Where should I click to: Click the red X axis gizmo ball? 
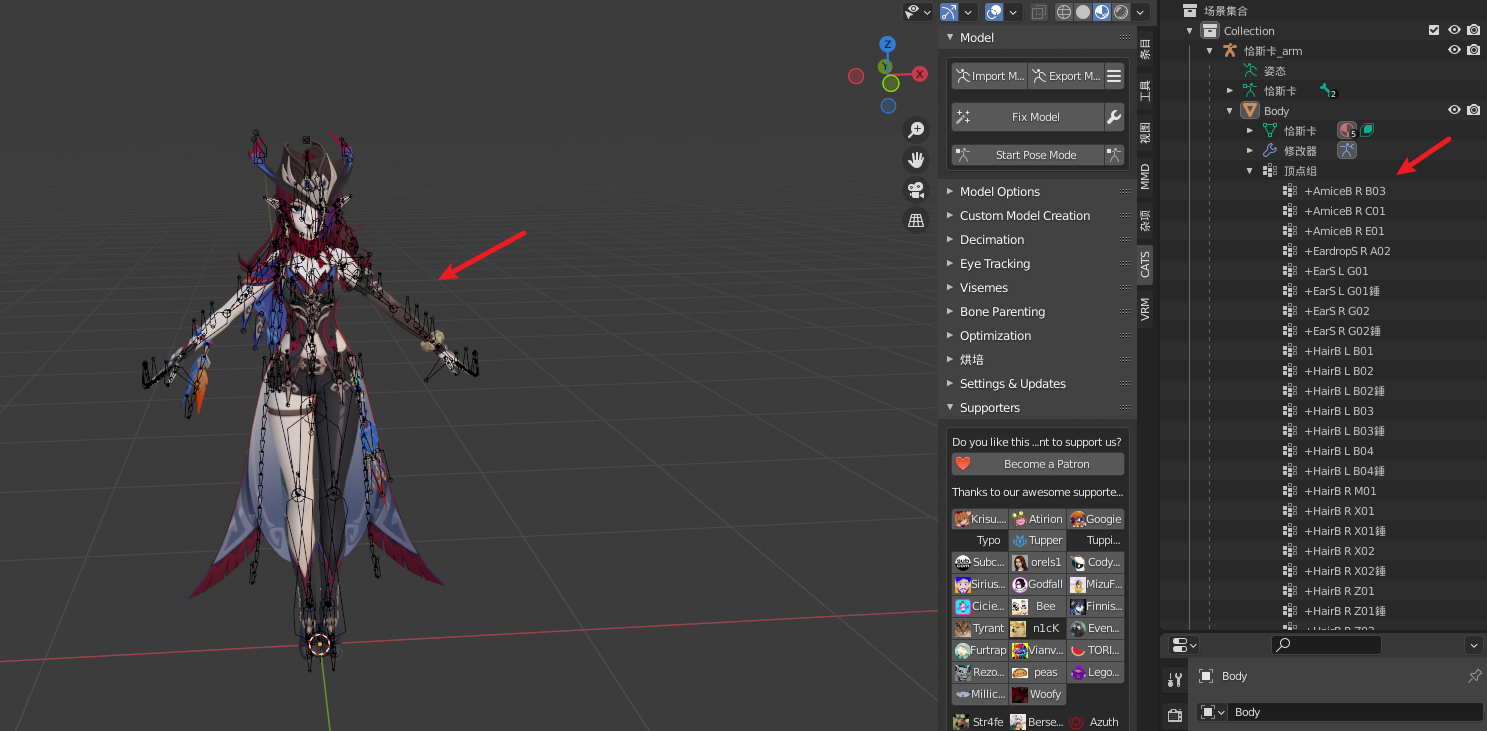pyautogui.click(x=918, y=73)
